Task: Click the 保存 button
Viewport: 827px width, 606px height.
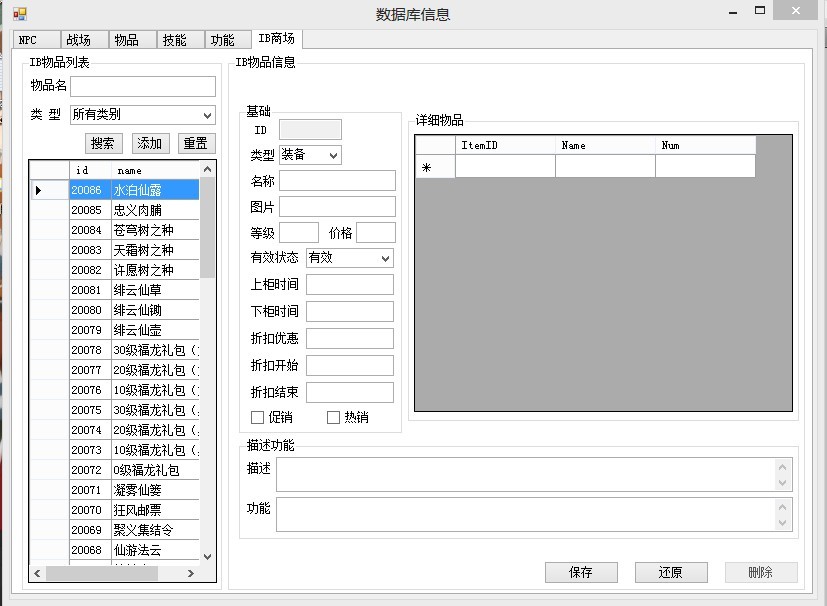Action: point(581,572)
